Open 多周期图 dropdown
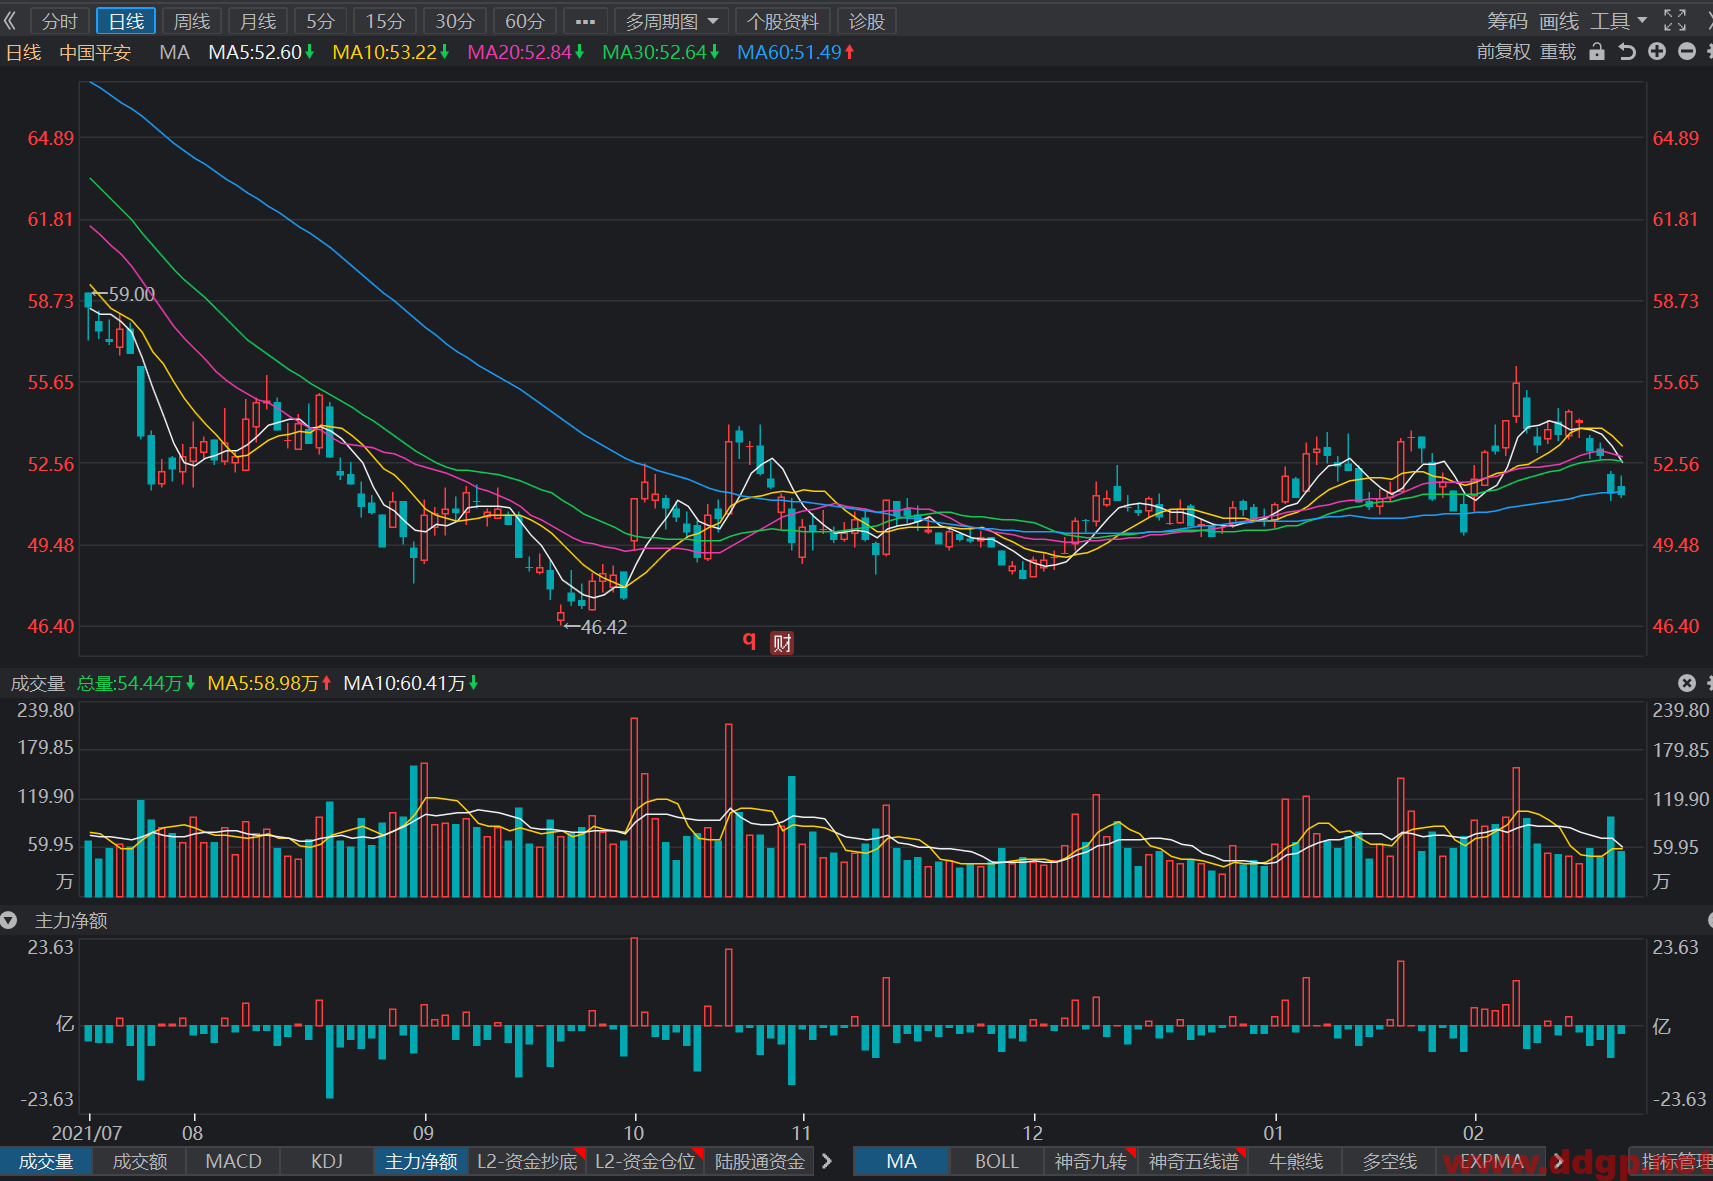Image resolution: width=1713 pixels, height=1181 pixels. [672, 21]
